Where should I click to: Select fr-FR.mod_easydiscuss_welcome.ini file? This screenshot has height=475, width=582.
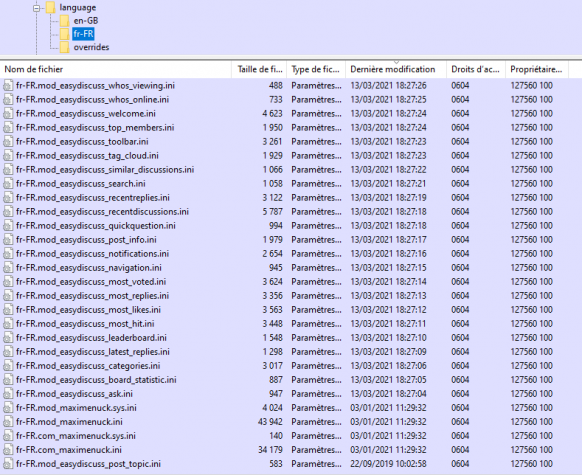point(86,114)
